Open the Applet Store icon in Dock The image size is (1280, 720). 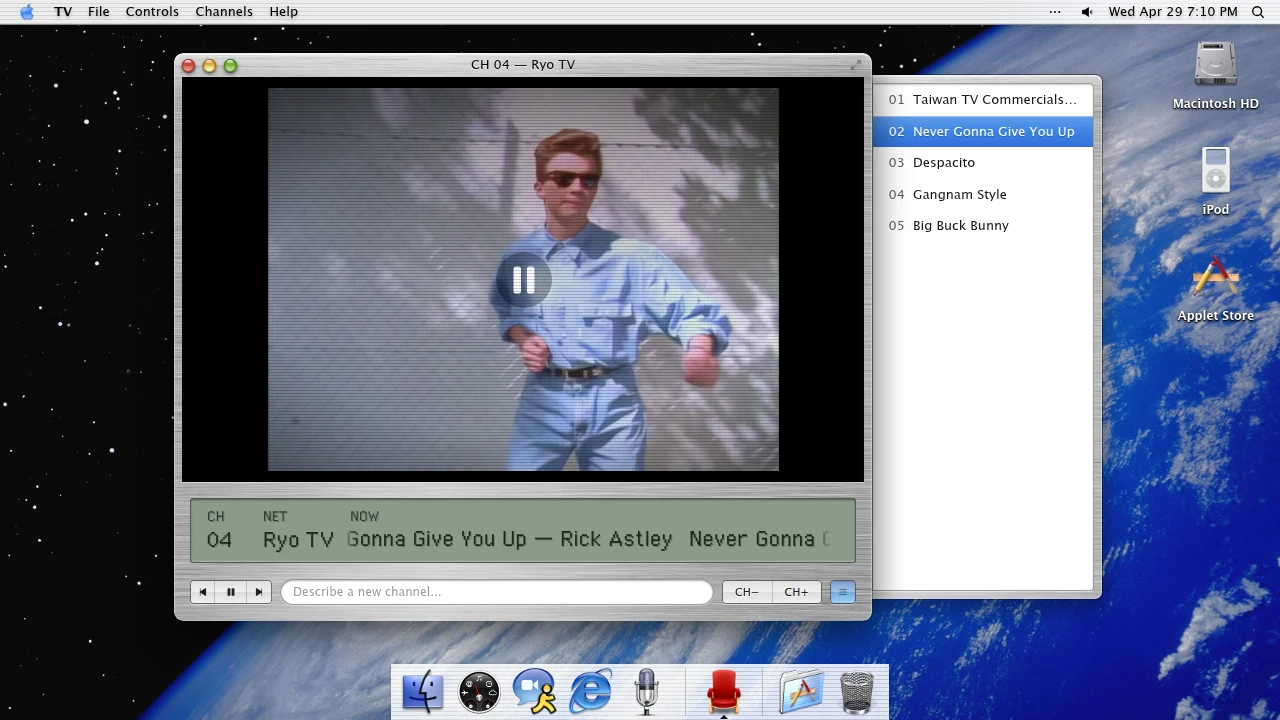pyautogui.click(x=801, y=692)
